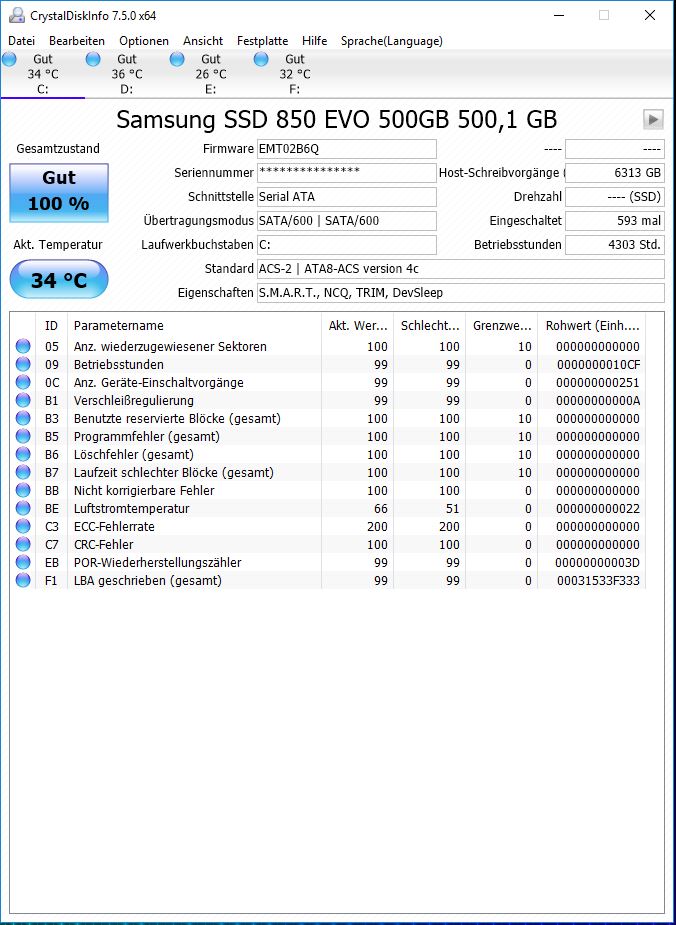676x925 pixels.
Task: Open the Datei menu
Action: pos(21,41)
